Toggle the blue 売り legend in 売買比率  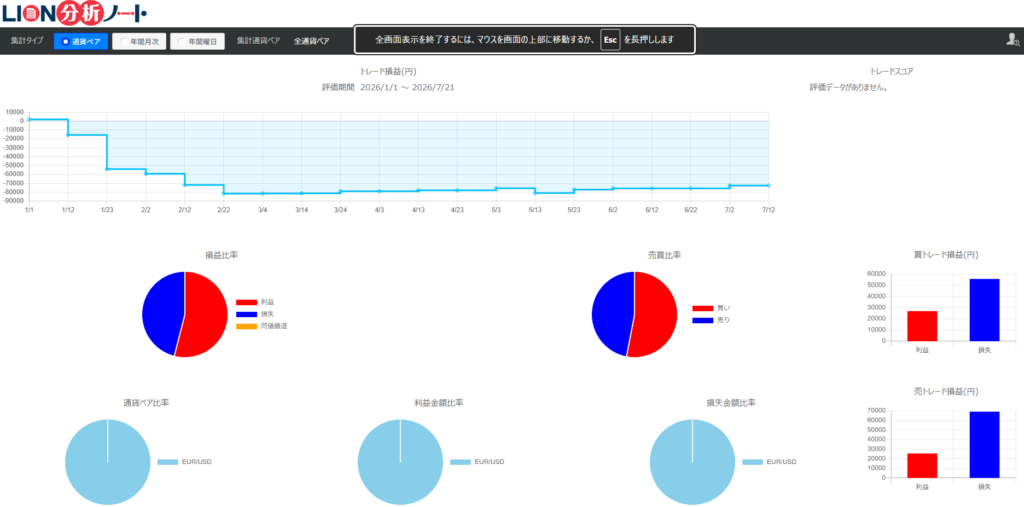[712, 320]
